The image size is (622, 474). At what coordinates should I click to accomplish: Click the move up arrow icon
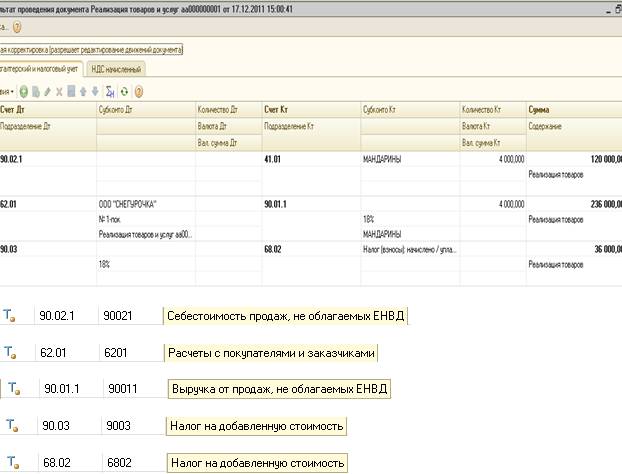[x=83, y=91]
